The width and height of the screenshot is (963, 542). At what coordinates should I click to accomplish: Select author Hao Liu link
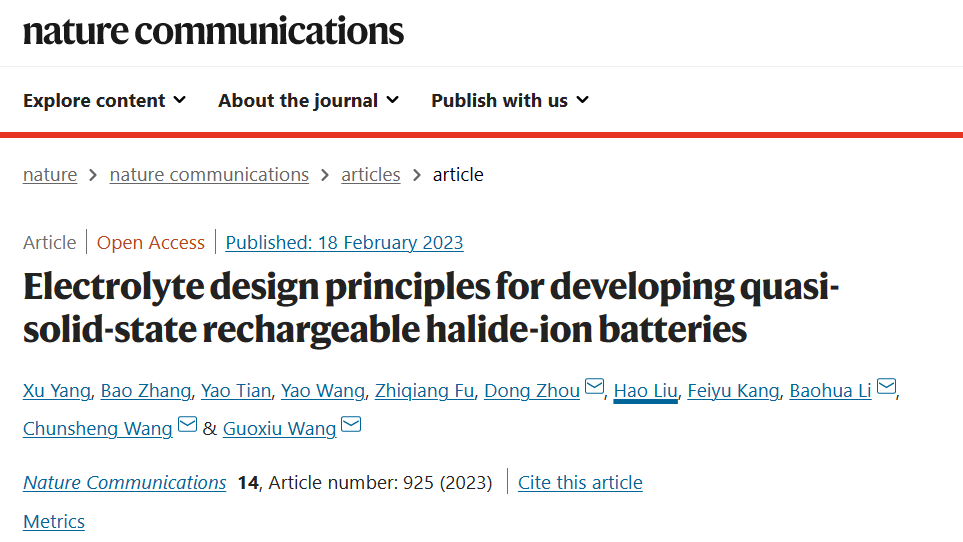coord(645,391)
